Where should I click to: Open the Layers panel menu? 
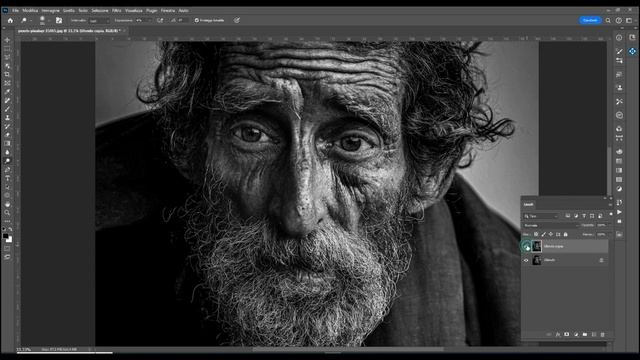[610, 204]
